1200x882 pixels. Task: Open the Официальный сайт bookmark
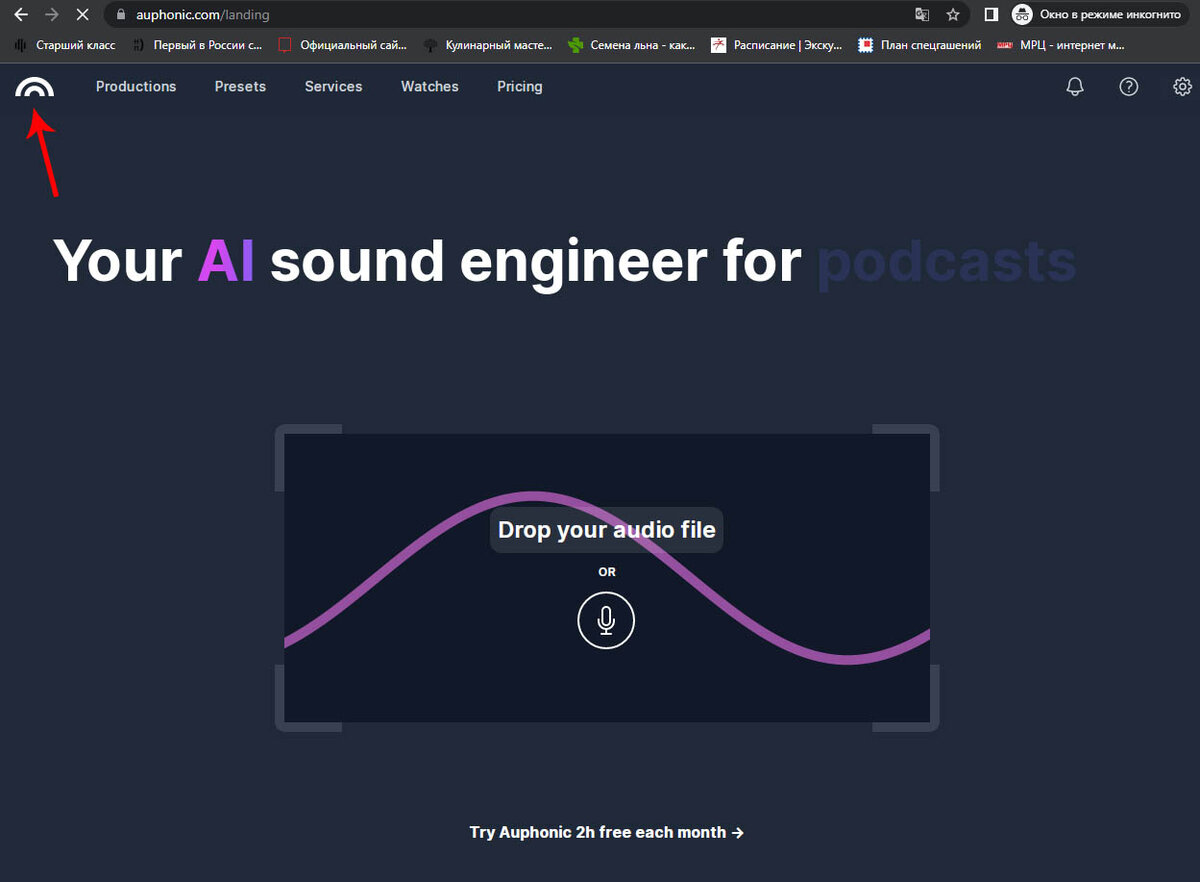[343, 45]
